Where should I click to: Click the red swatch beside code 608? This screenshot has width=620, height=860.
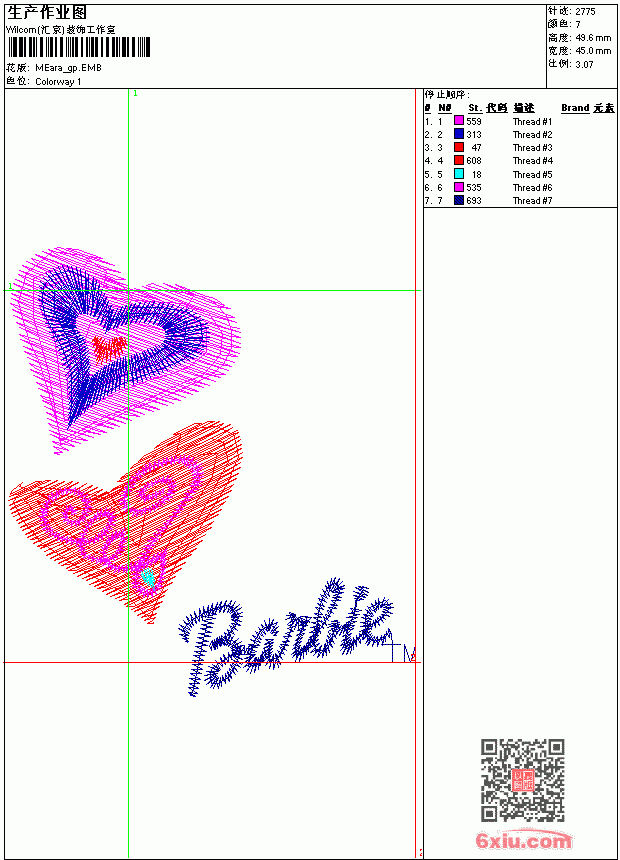point(459,160)
